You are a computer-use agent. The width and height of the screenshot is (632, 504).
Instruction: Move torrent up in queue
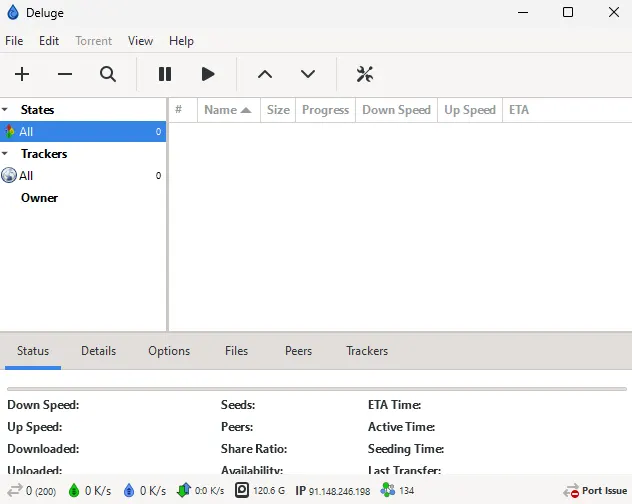tap(265, 74)
